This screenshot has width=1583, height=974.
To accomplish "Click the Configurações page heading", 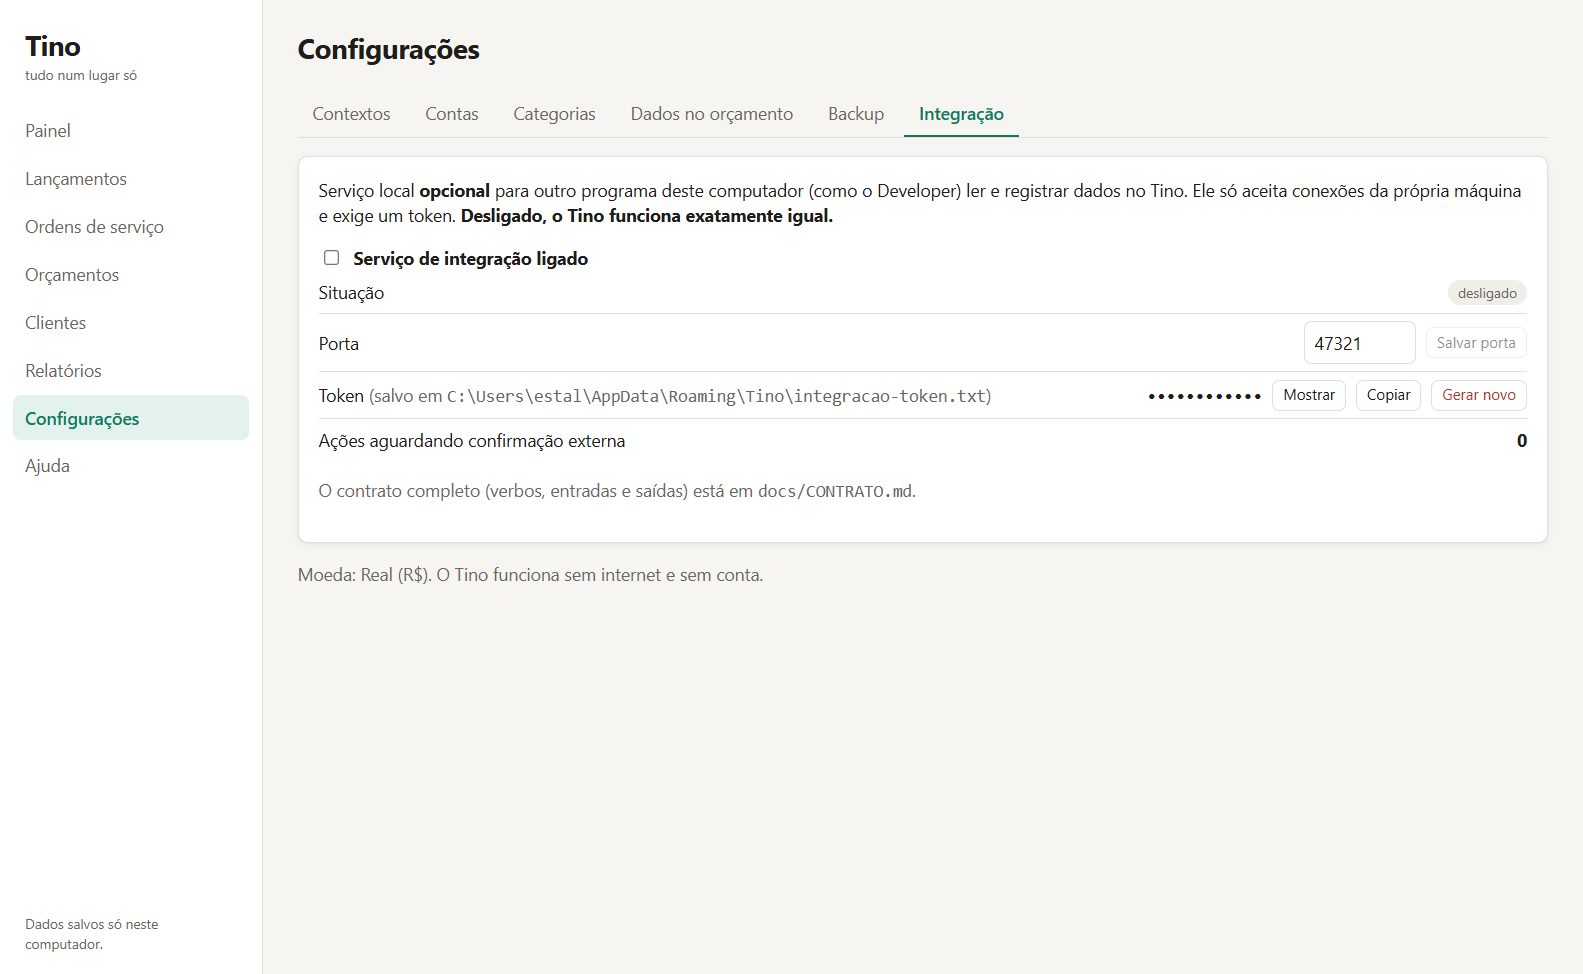I will (x=389, y=50).
